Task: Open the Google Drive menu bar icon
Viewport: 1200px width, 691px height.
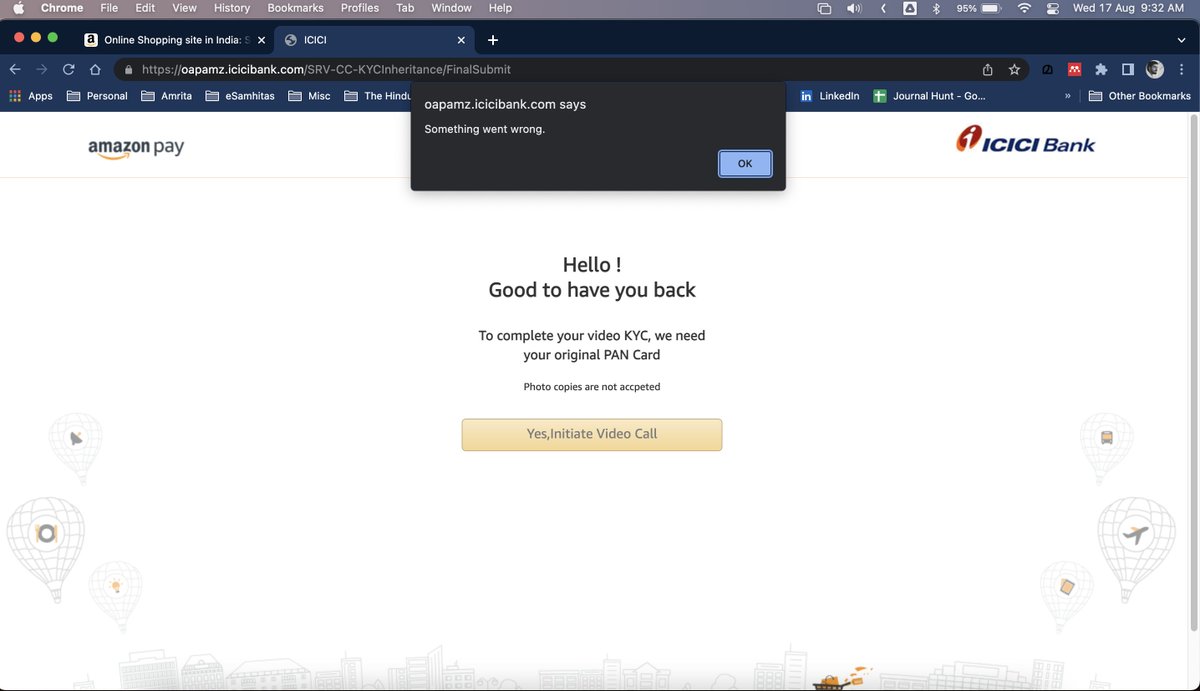Action: coord(910,8)
